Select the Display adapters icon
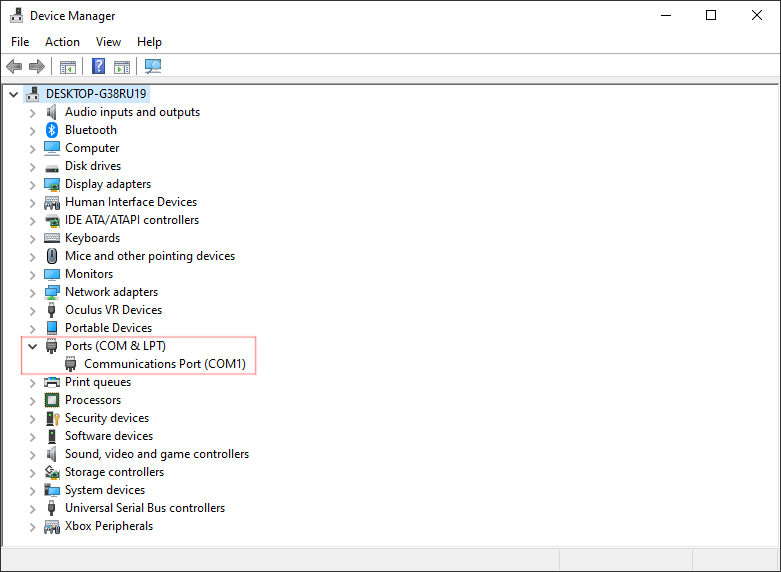781x572 pixels. coord(52,184)
